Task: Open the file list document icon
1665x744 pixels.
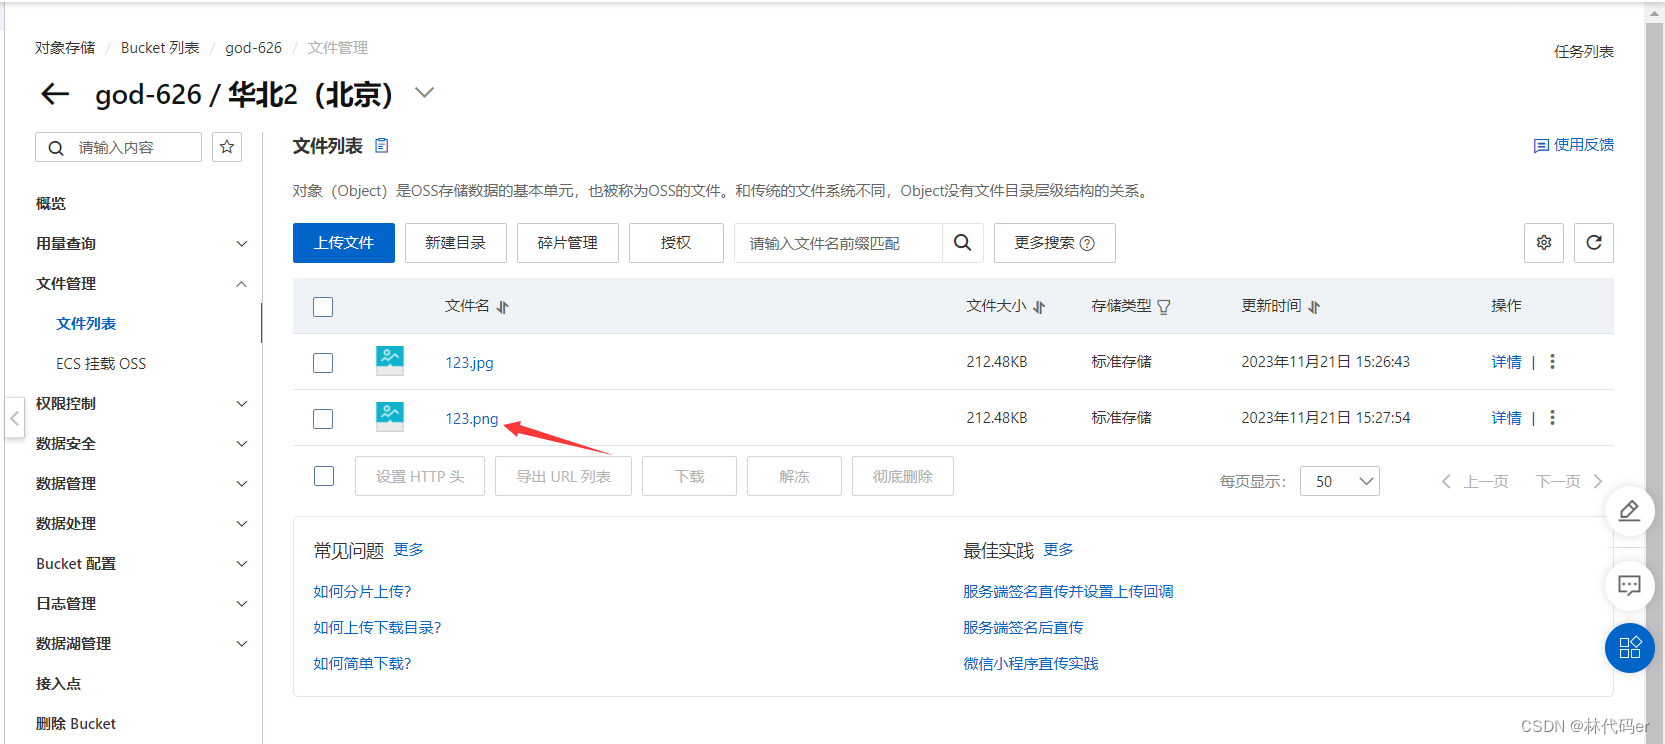Action: coord(381,146)
